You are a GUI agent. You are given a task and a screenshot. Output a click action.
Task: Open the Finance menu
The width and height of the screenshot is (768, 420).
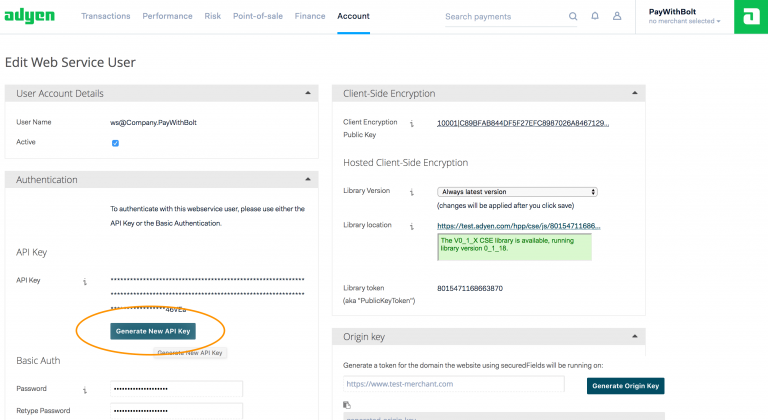point(310,16)
